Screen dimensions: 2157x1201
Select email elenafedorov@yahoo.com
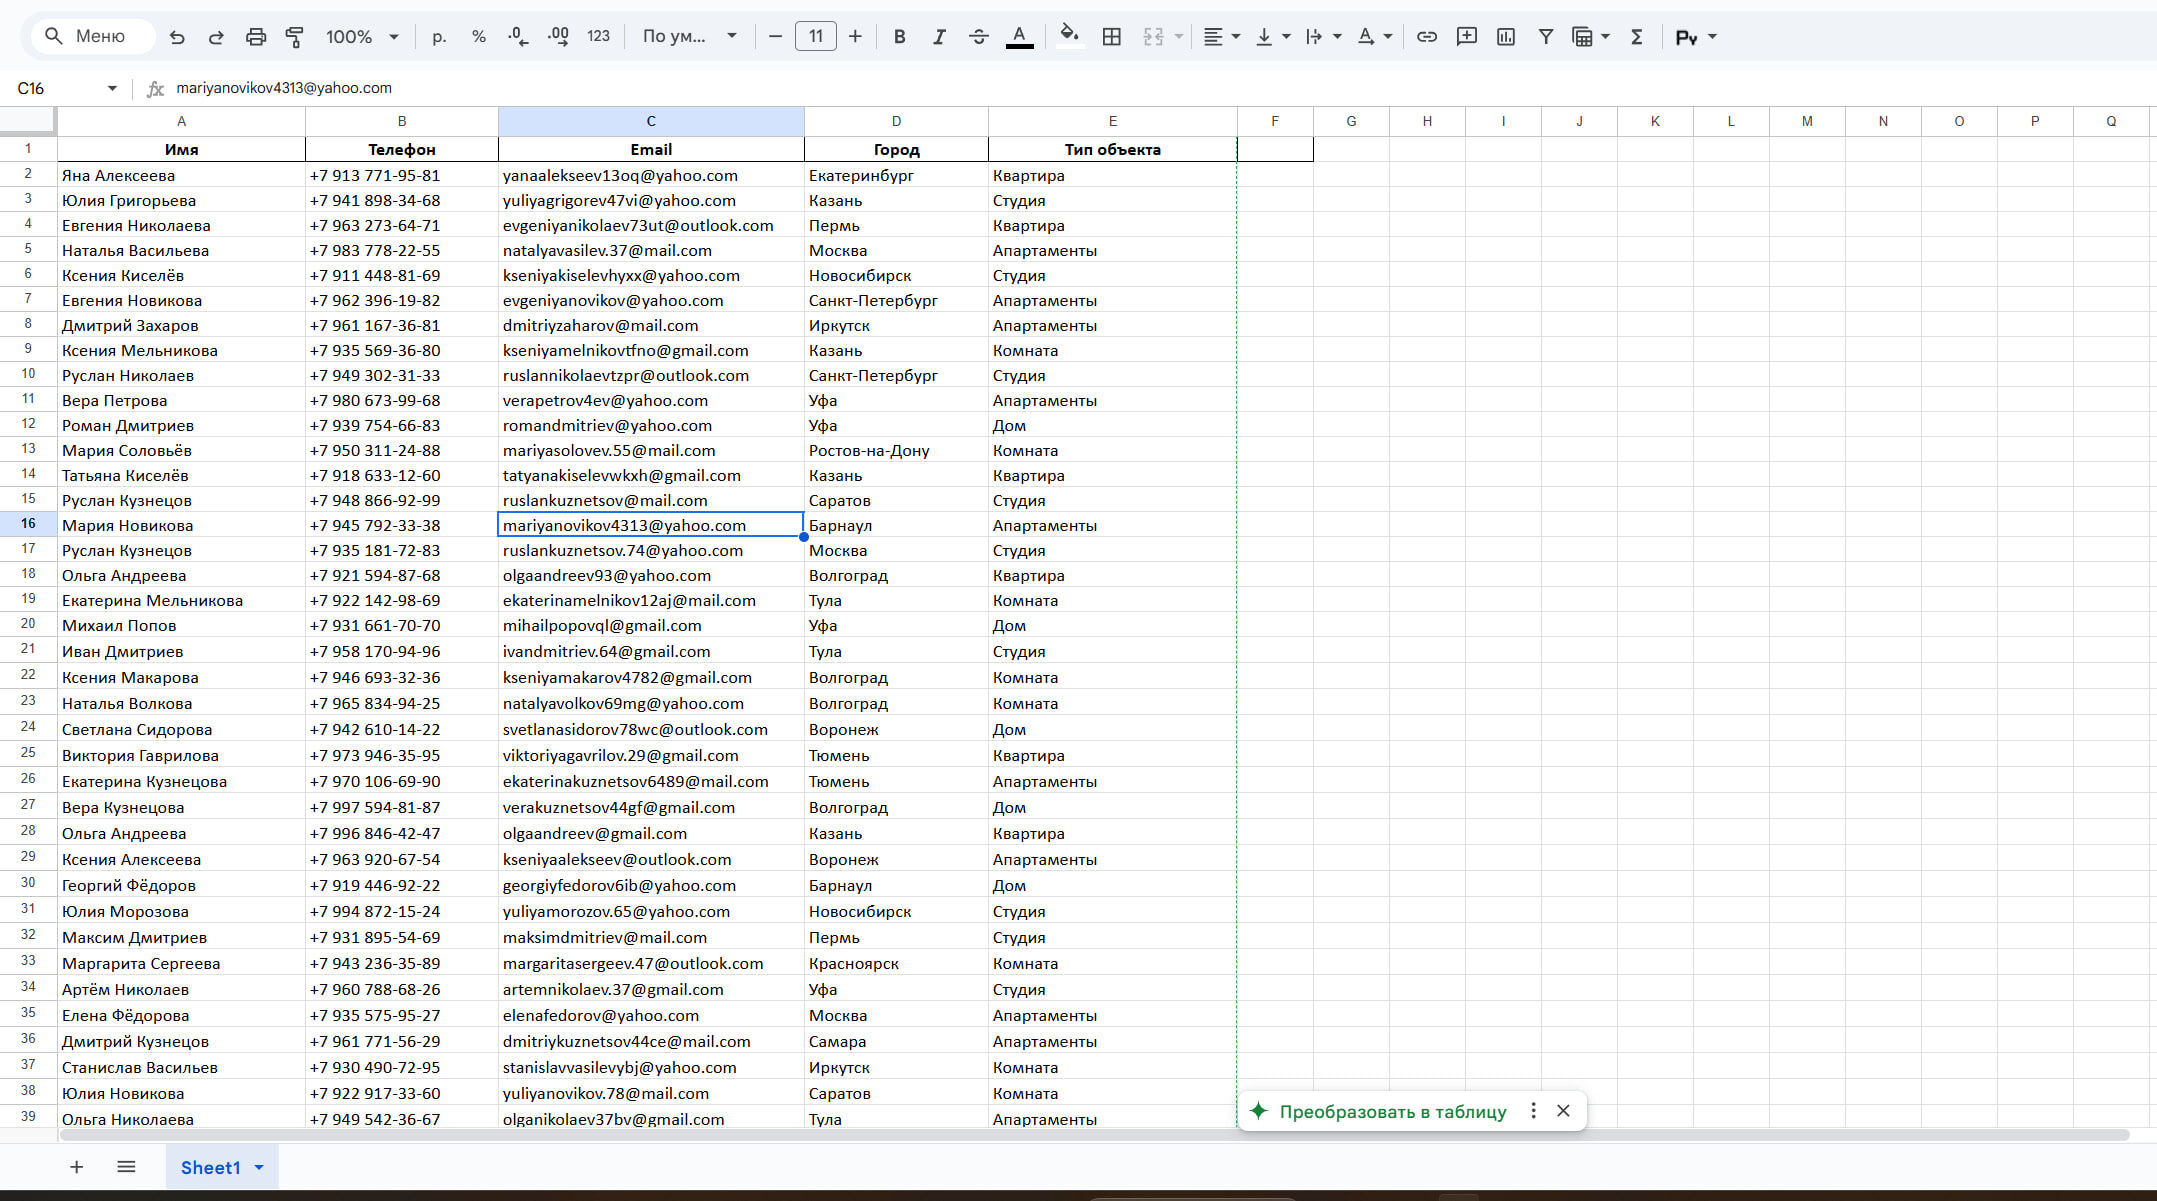point(651,1015)
